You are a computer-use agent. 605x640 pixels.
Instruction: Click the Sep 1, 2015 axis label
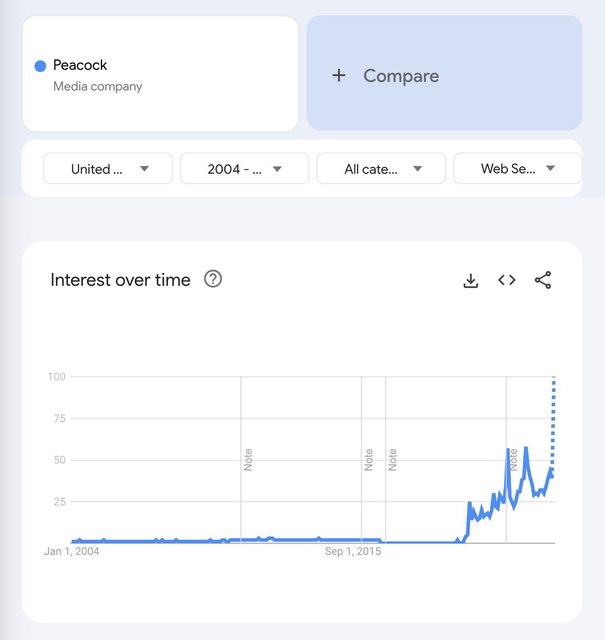pyautogui.click(x=354, y=551)
